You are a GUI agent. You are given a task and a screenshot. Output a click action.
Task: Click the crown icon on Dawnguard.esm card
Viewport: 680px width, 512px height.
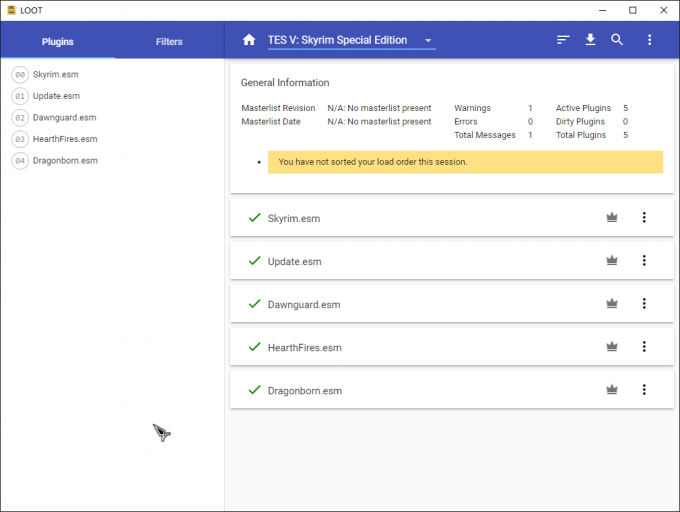(x=612, y=303)
